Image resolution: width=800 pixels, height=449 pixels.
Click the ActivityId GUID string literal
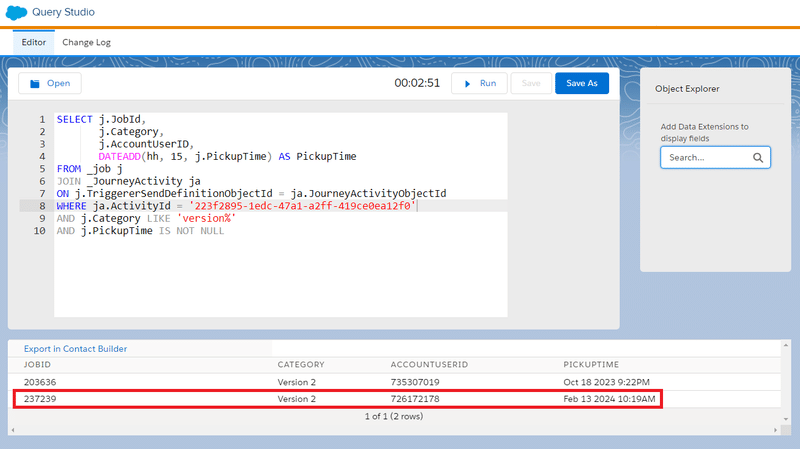pyautogui.click(x=303, y=206)
